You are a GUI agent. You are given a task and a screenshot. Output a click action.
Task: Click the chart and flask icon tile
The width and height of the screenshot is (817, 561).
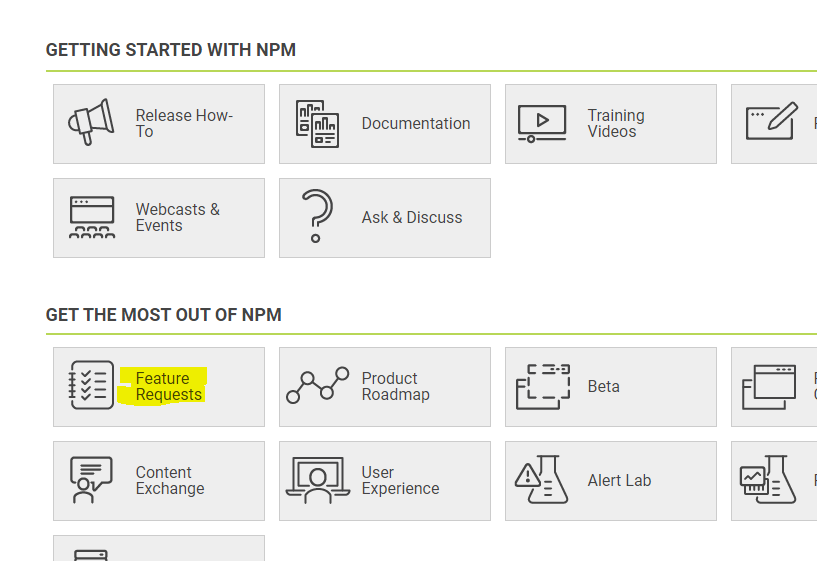774,481
